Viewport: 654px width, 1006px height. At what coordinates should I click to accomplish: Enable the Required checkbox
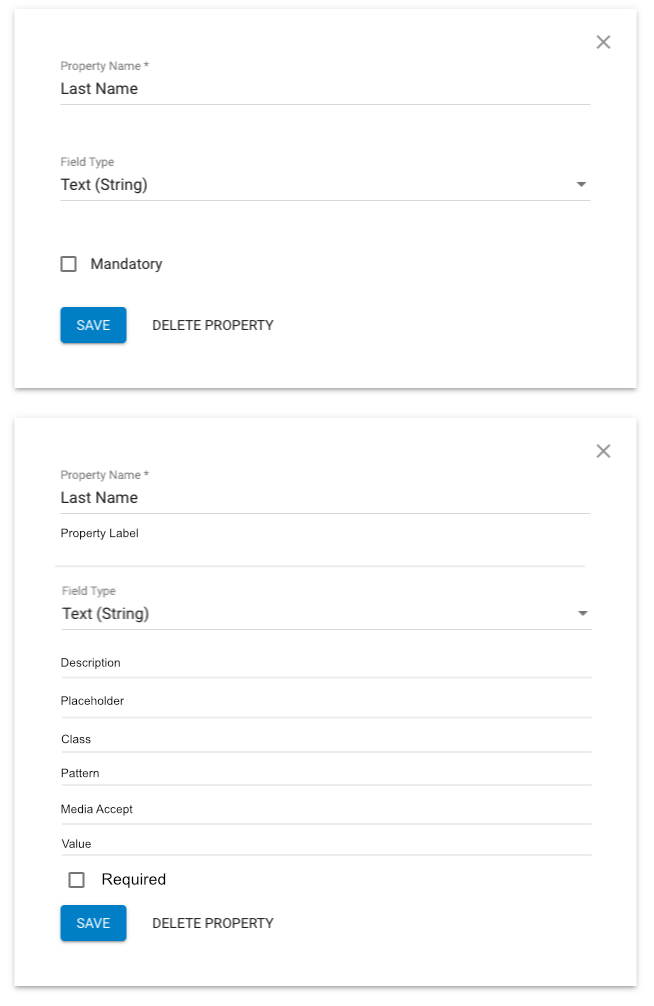76,880
